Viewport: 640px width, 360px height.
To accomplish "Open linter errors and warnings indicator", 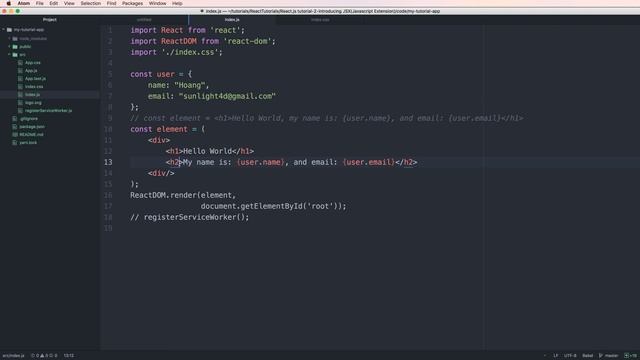I will click(x=44, y=356).
